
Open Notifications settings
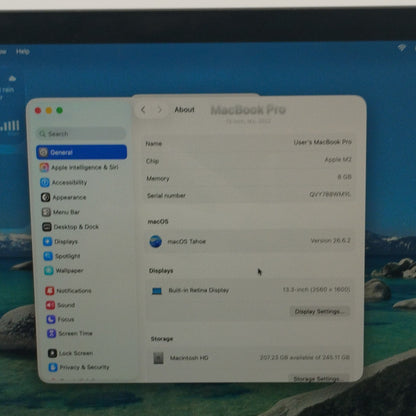(x=68, y=291)
